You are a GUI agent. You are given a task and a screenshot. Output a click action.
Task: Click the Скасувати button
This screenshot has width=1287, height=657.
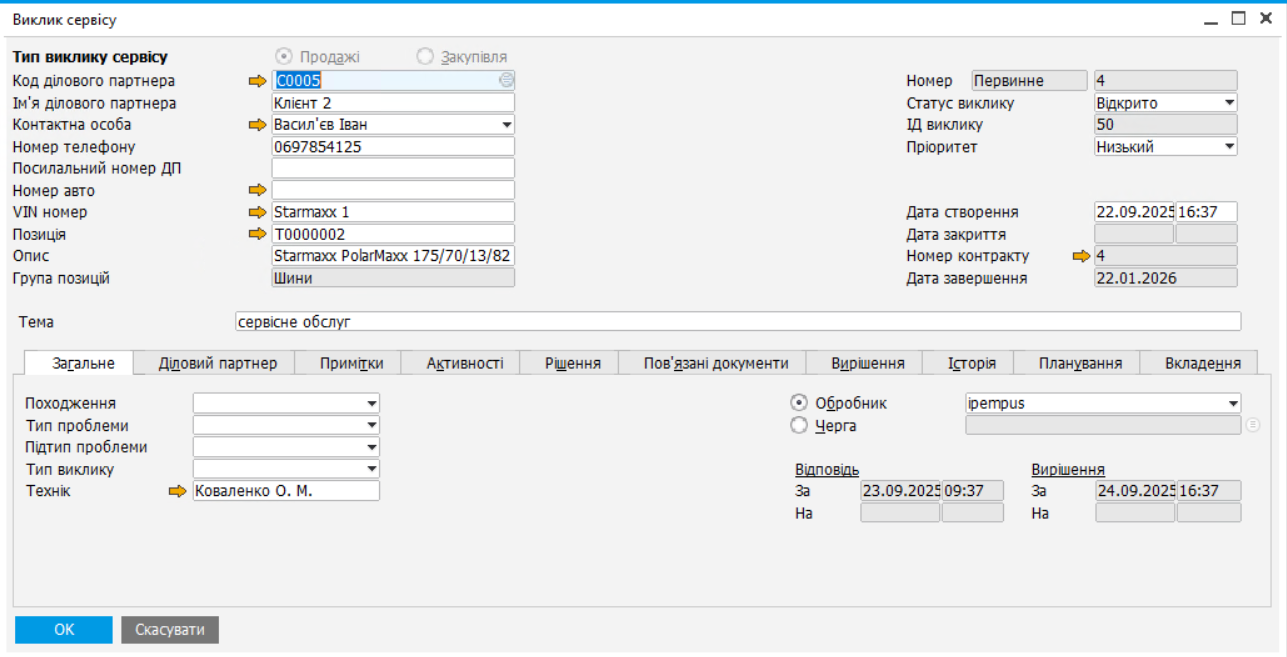[170, 630]
